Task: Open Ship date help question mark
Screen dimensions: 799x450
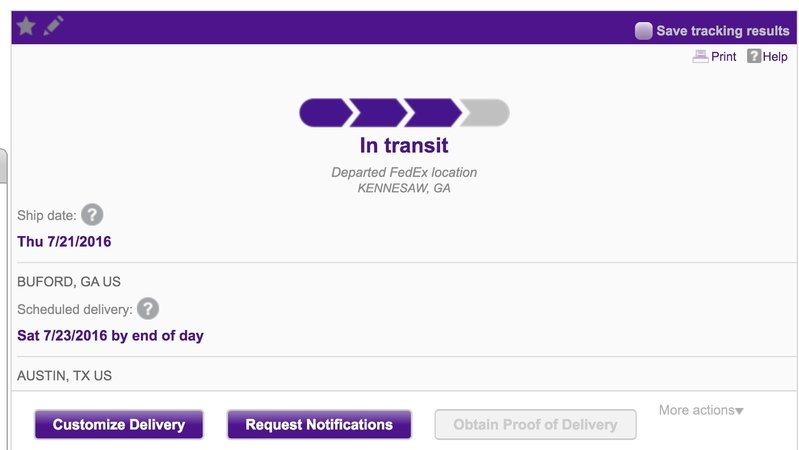Action: (x=92, y=215)
